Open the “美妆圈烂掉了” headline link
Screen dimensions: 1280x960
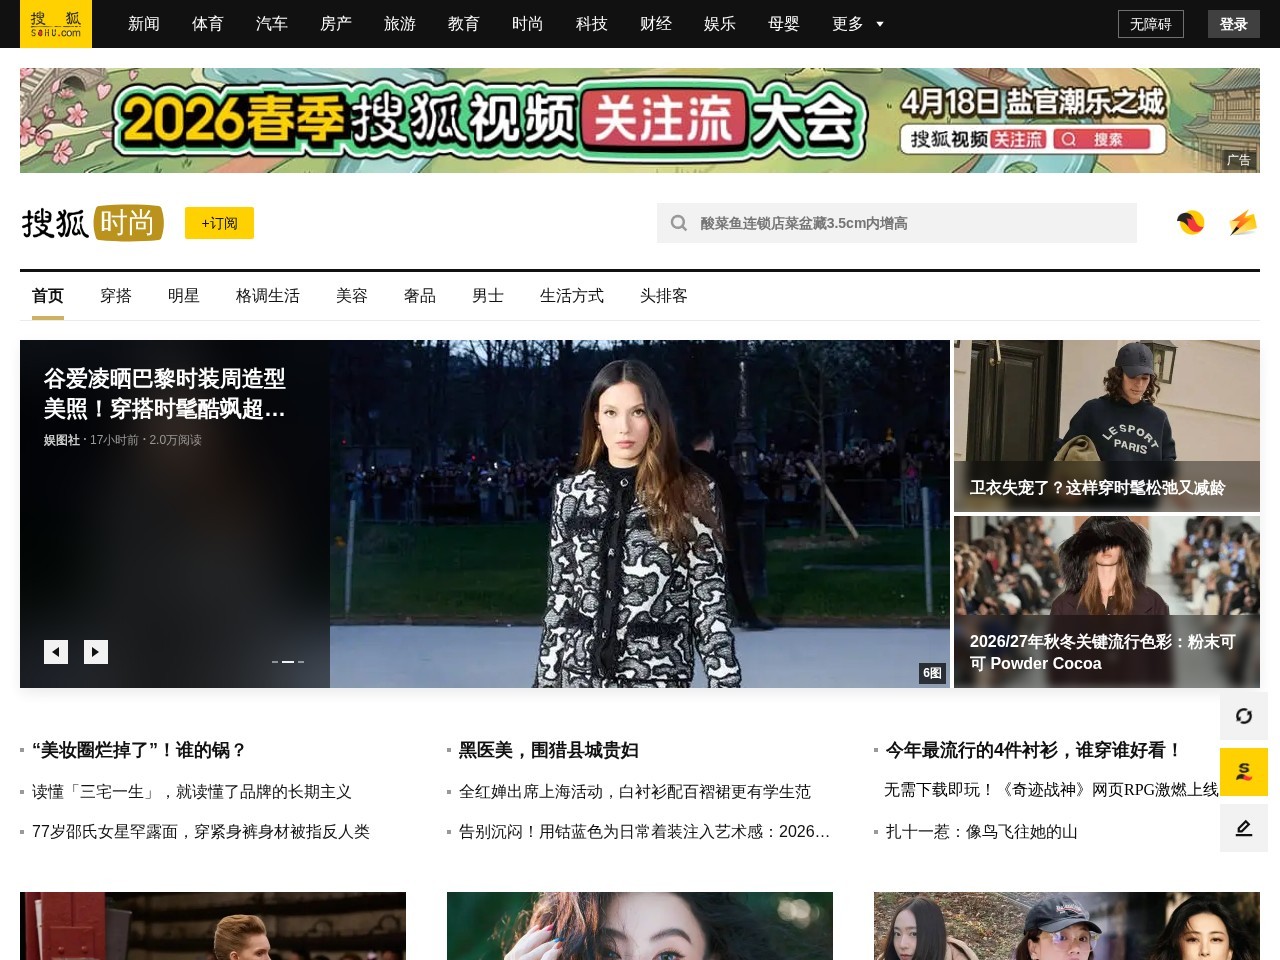pyautogui.click(x=139, y=750)
